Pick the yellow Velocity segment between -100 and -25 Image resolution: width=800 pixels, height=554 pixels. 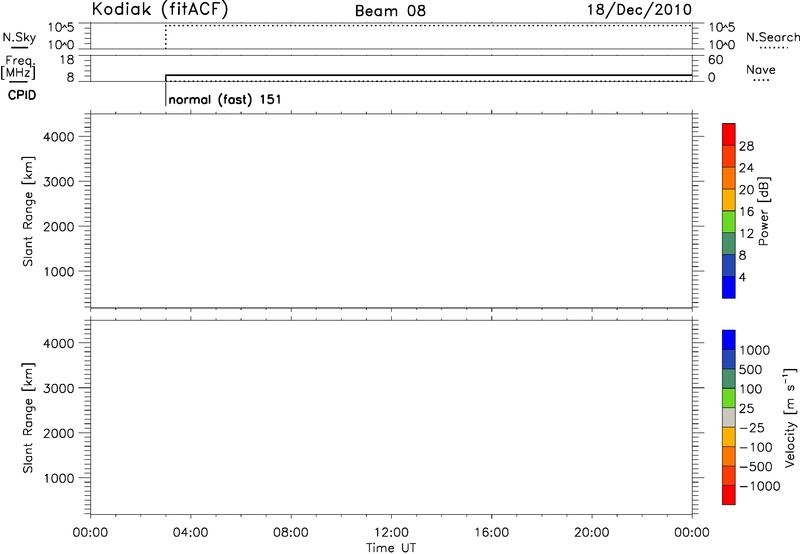point(729,437)
